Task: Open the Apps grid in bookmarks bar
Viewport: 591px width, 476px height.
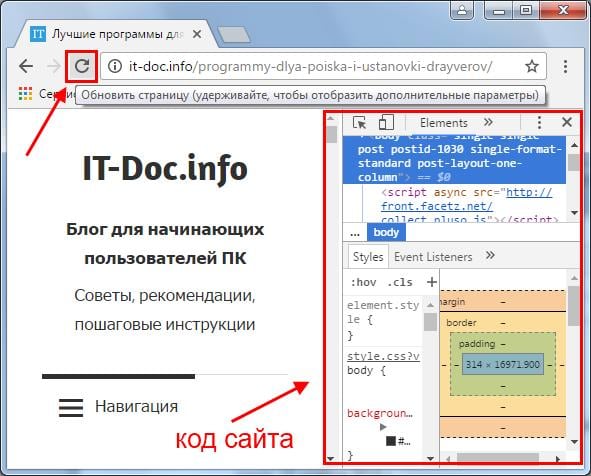Action: pyautogui.click(x=25, y=93)
